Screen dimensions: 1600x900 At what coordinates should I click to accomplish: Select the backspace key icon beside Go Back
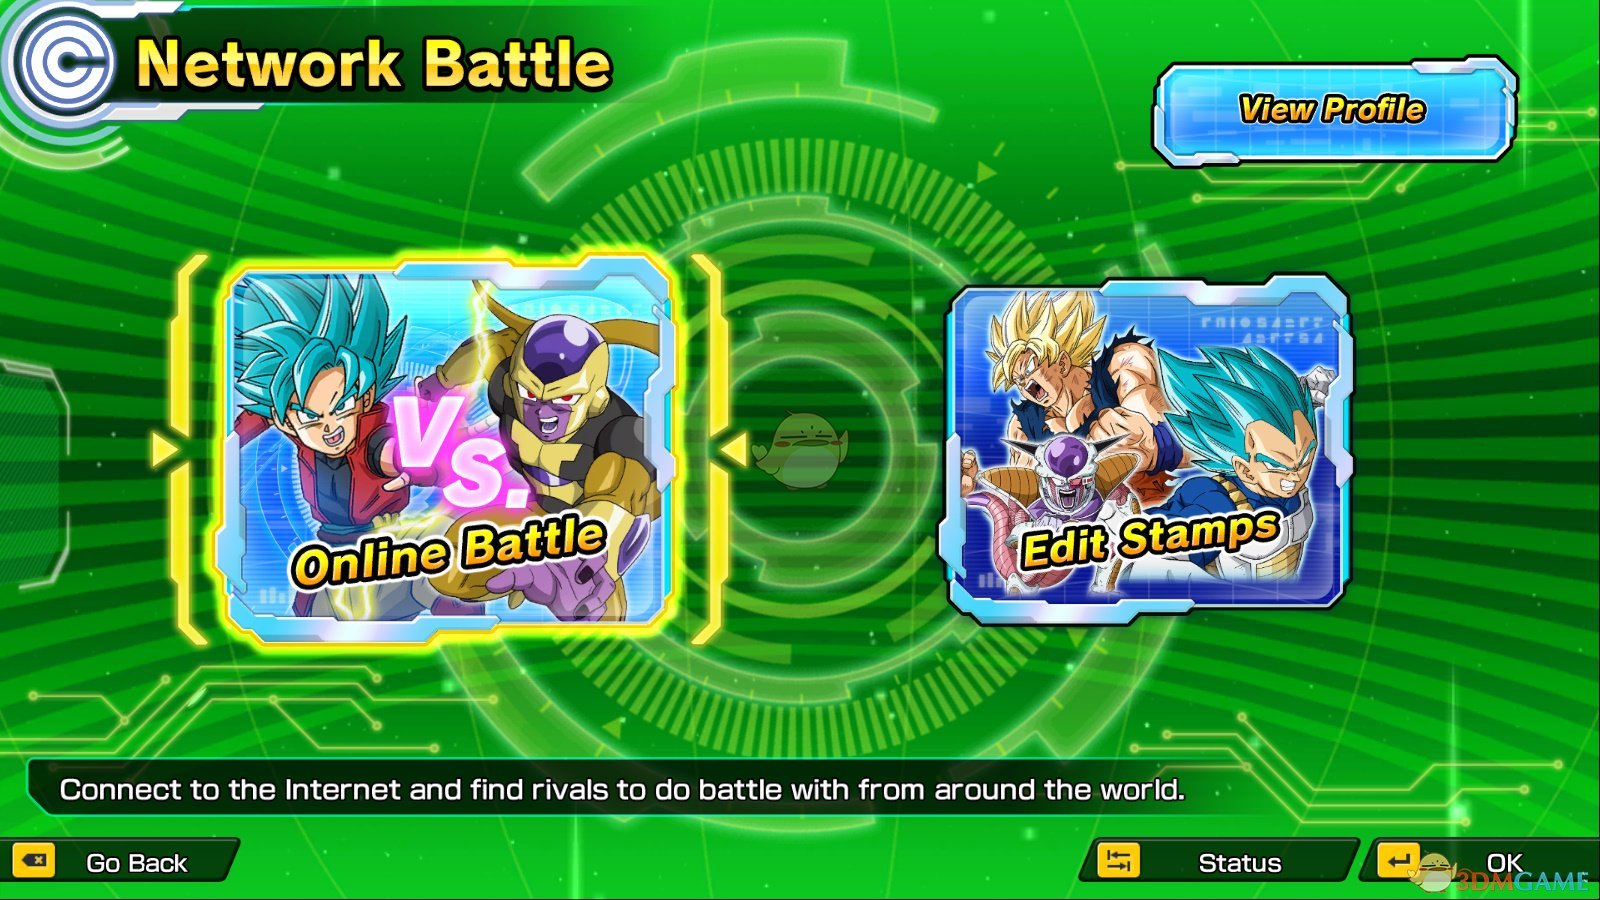(34, 861)
